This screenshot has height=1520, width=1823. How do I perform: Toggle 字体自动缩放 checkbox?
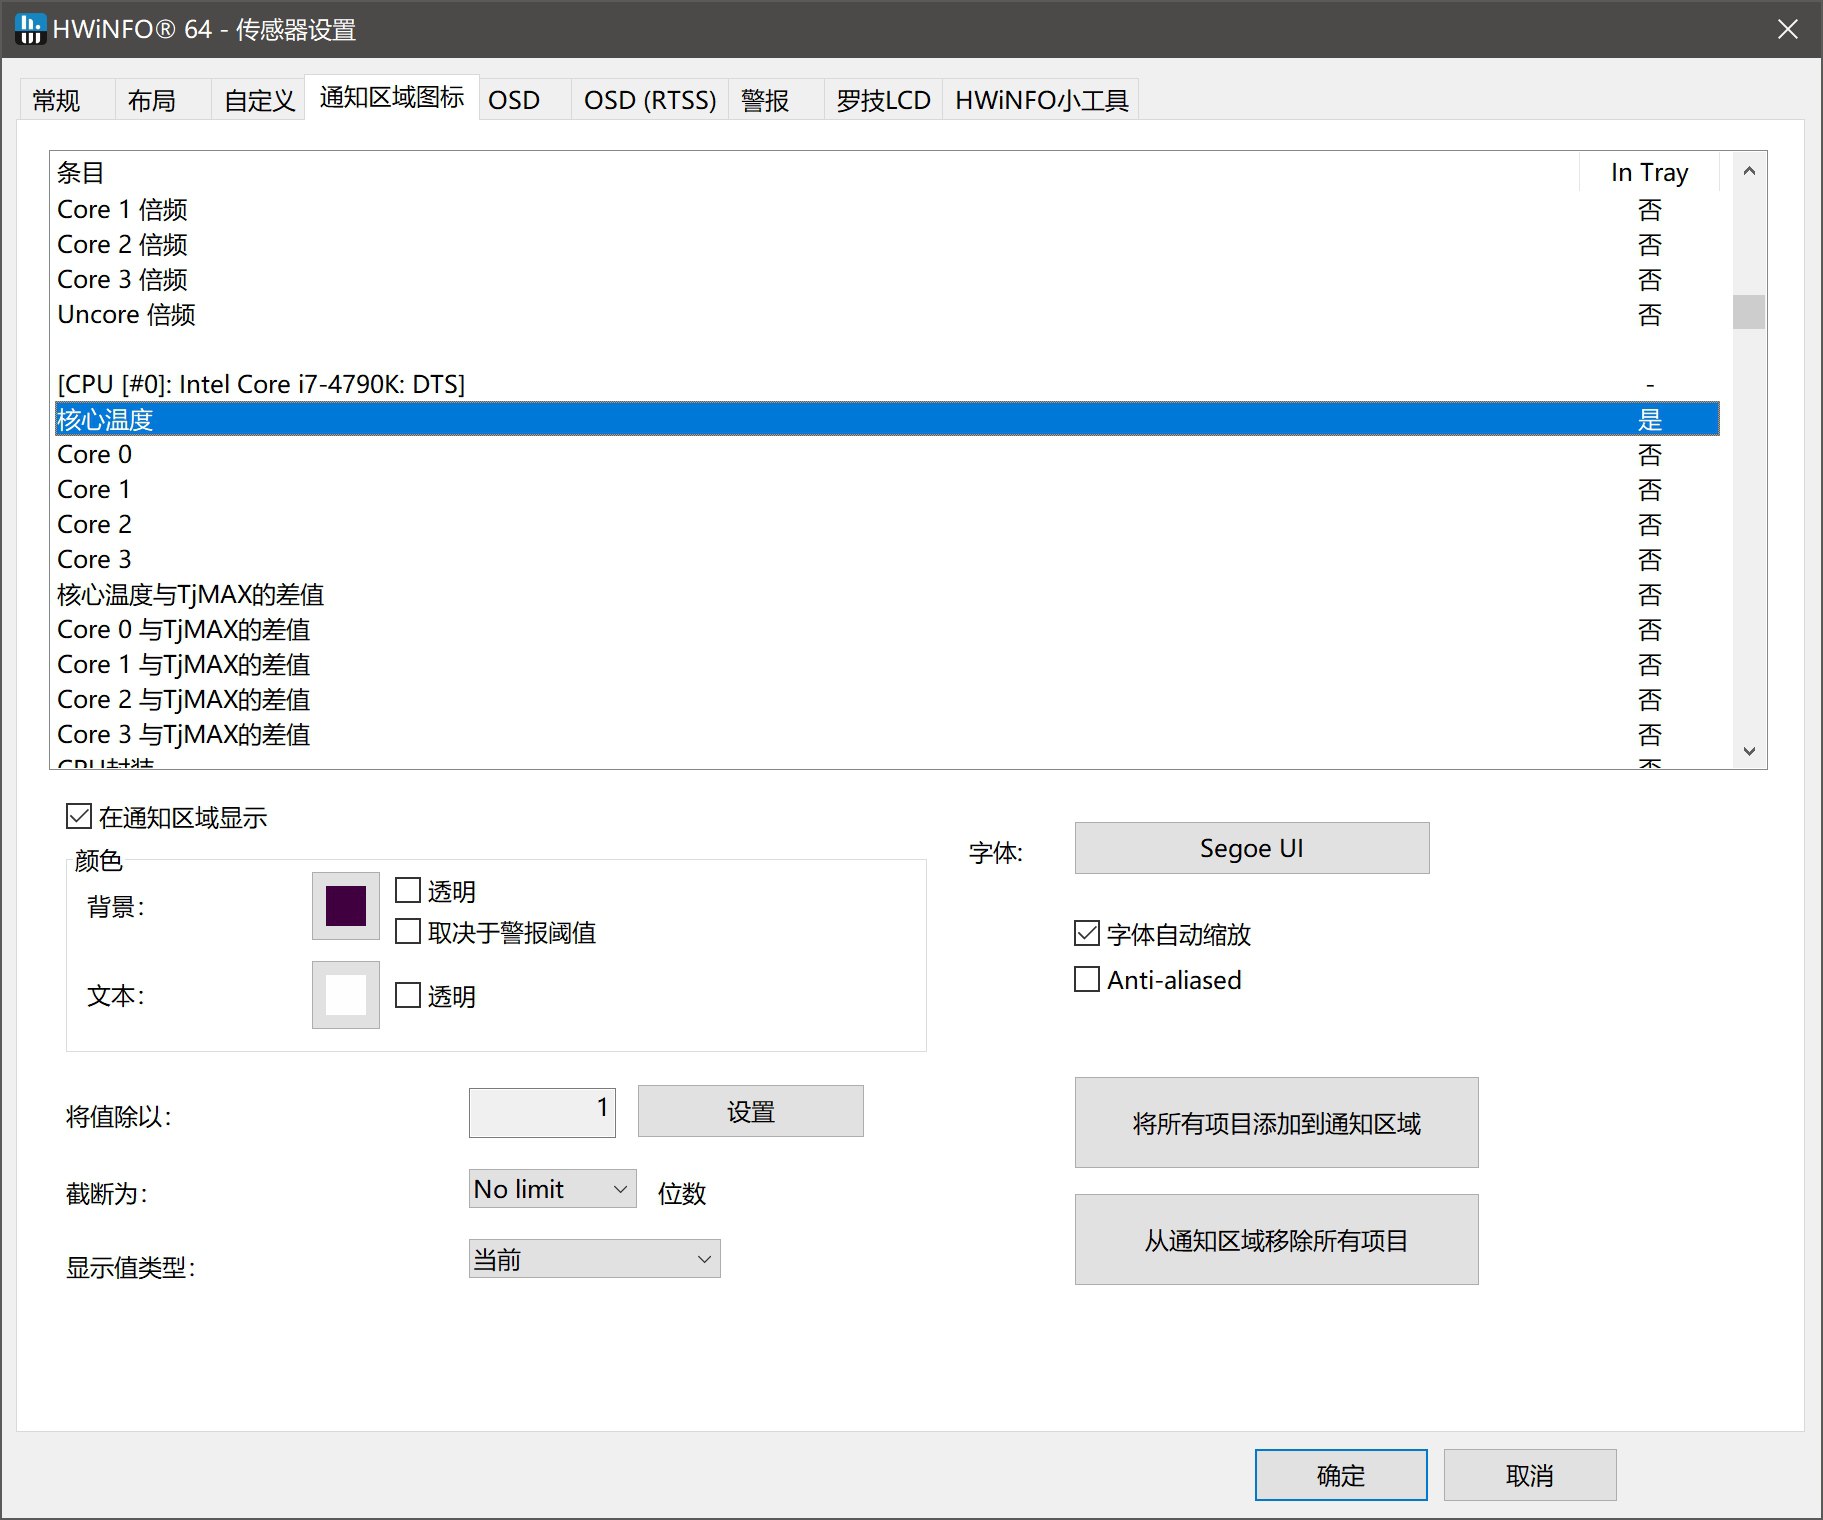pyautogui.click(x=1087, y=934)
